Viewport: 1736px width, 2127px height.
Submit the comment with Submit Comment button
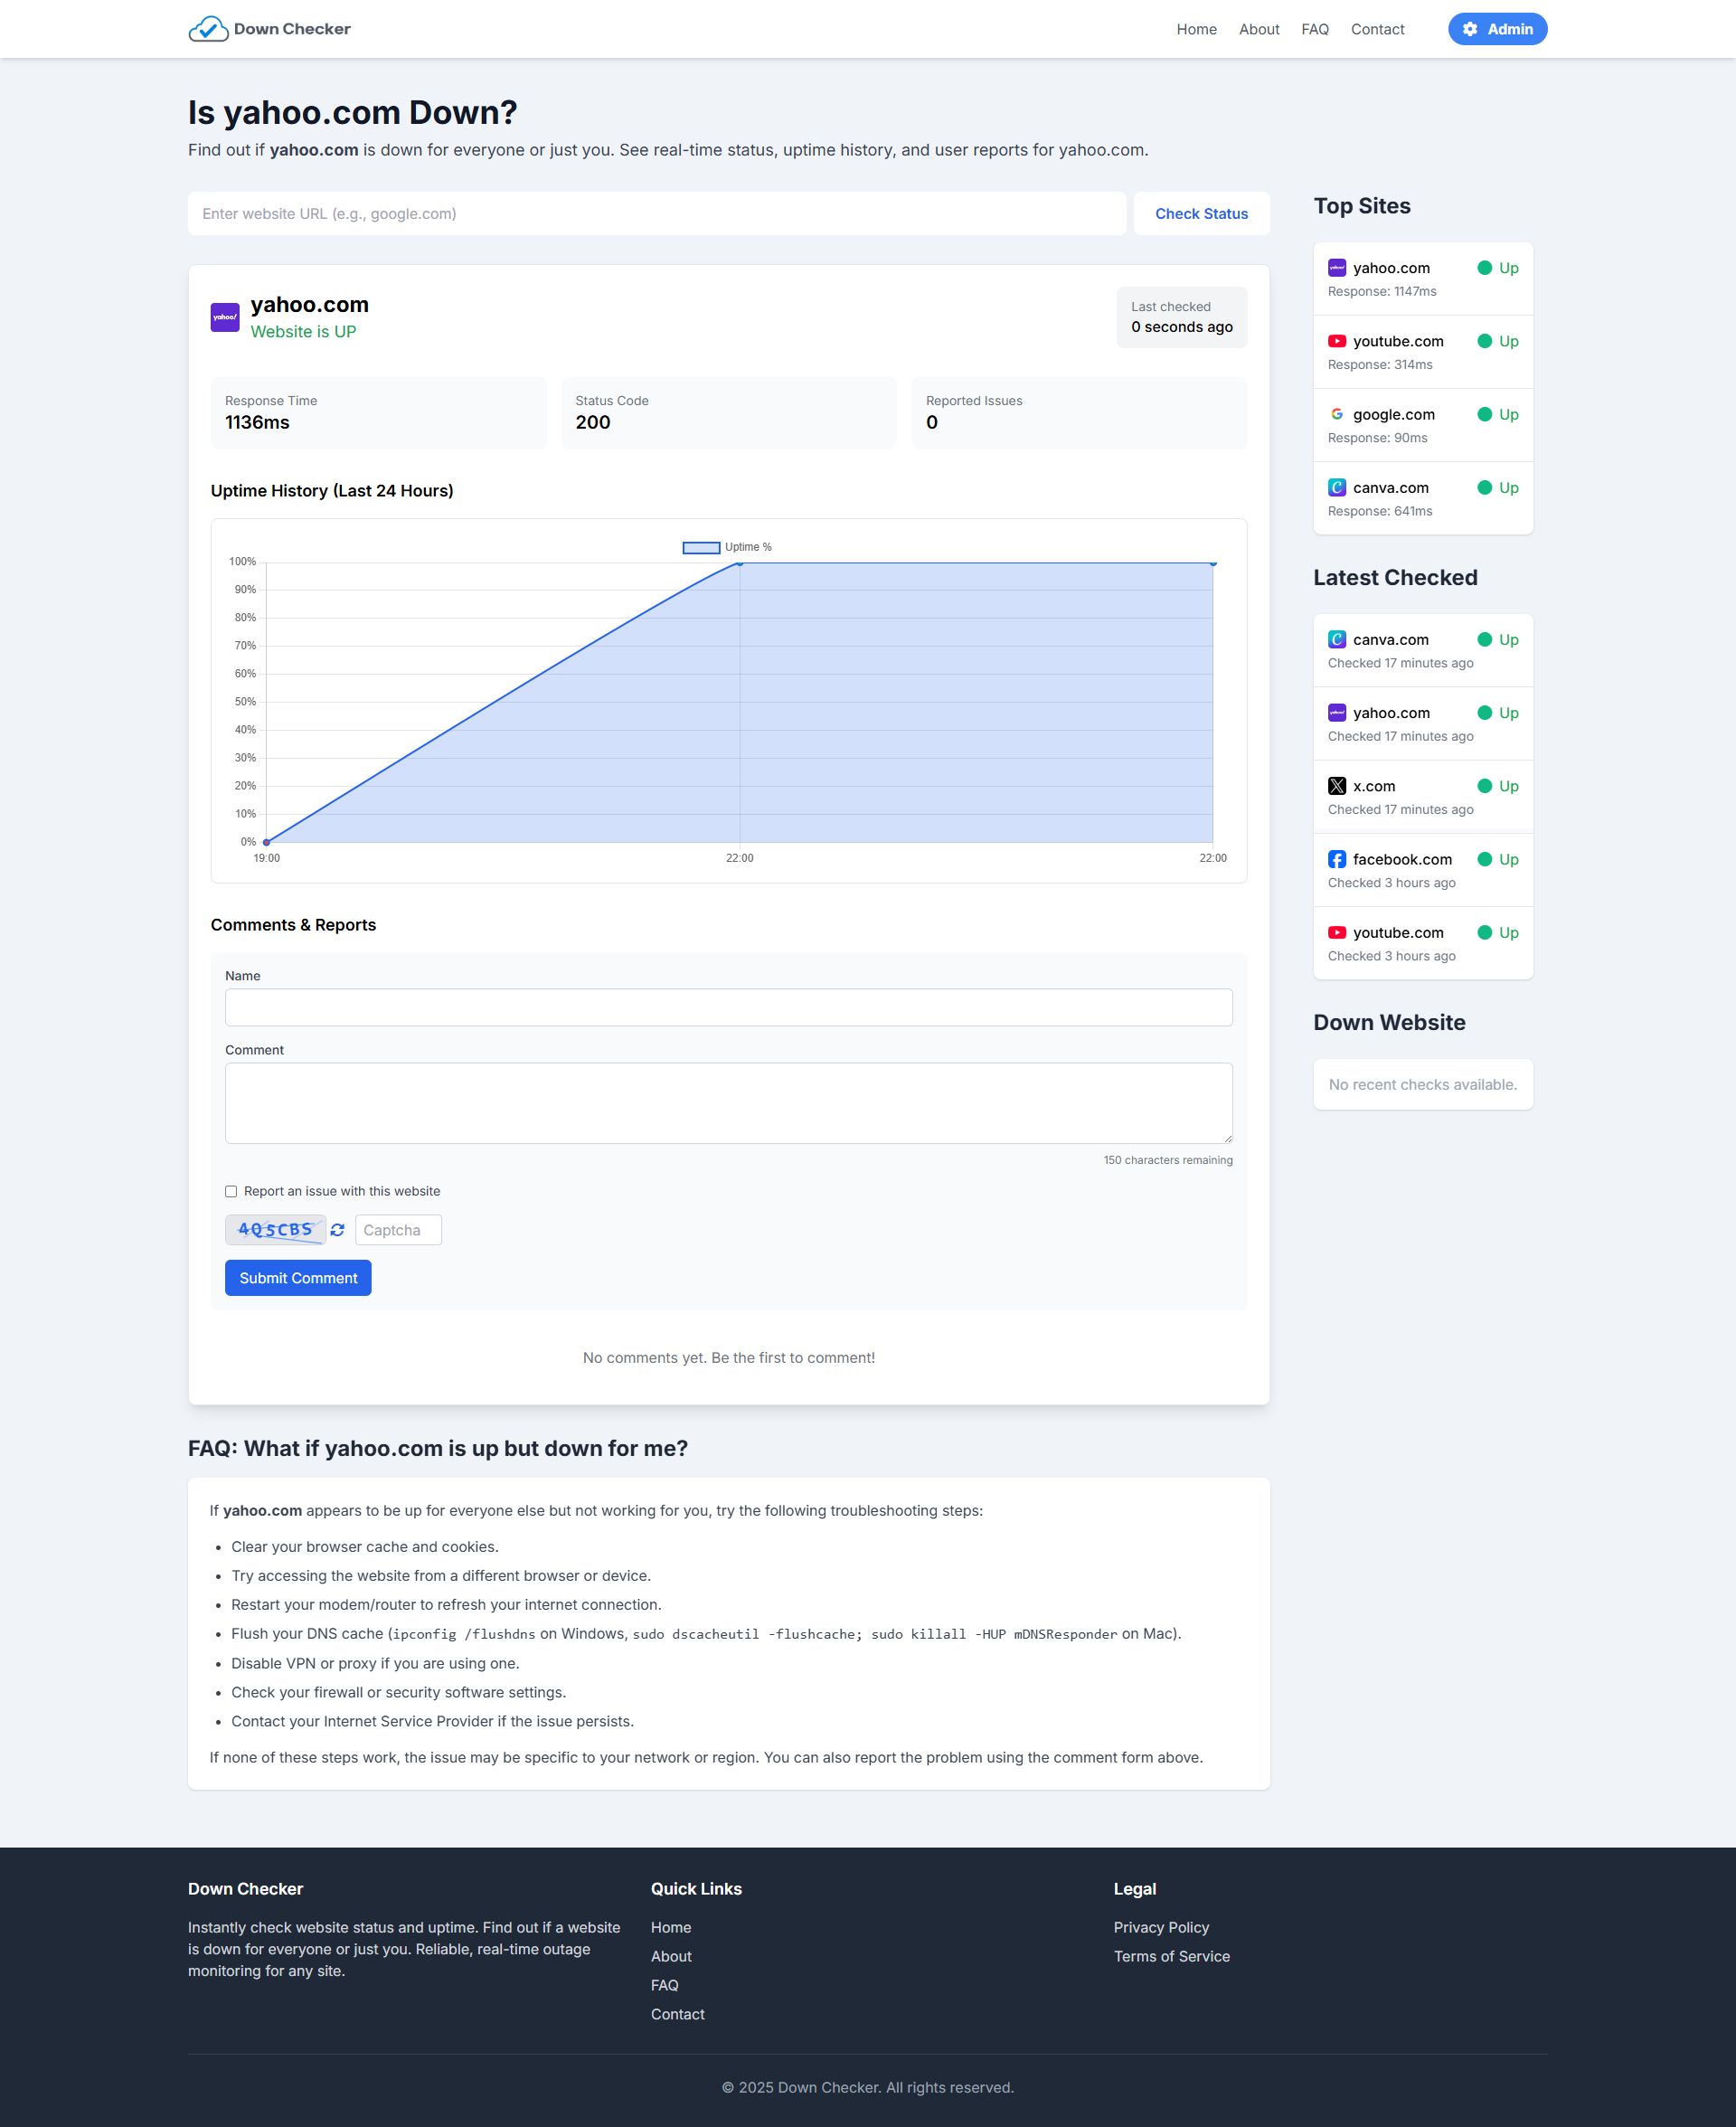pyautogui.click(x=298, y=1278)
